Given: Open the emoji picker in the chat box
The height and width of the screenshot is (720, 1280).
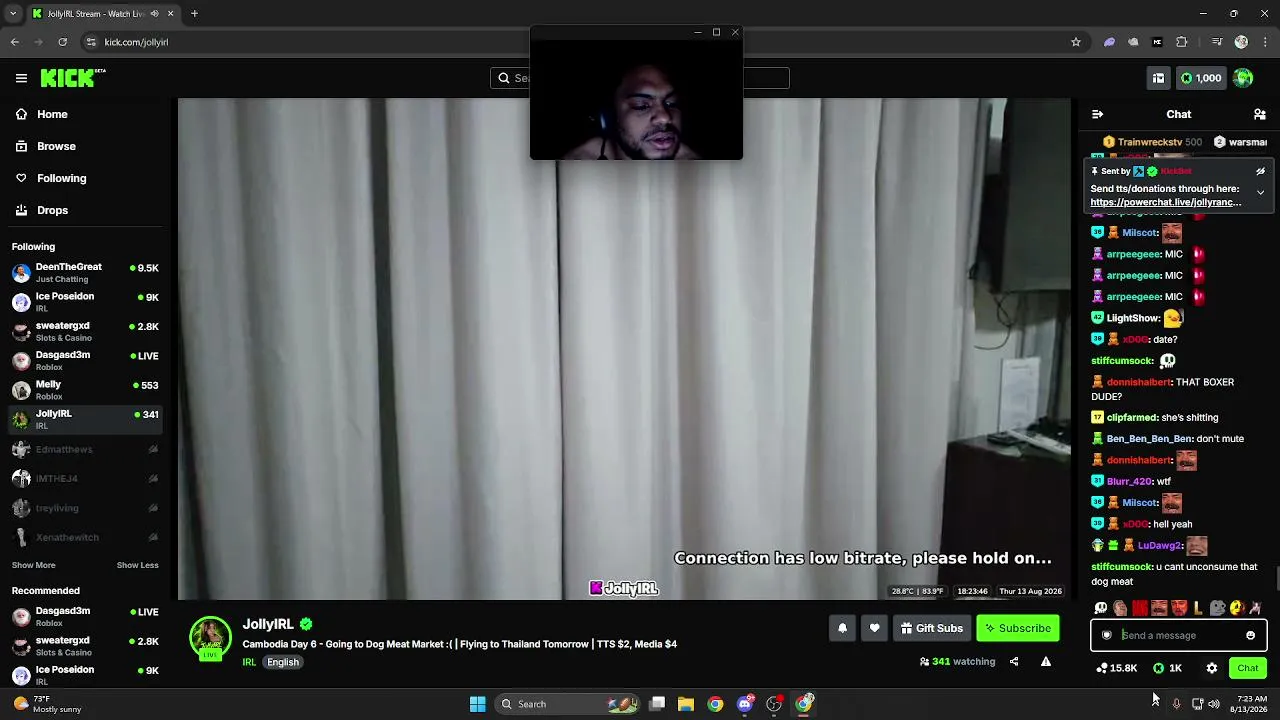Looking at the screenshot, I should [x=1250, y=635].
